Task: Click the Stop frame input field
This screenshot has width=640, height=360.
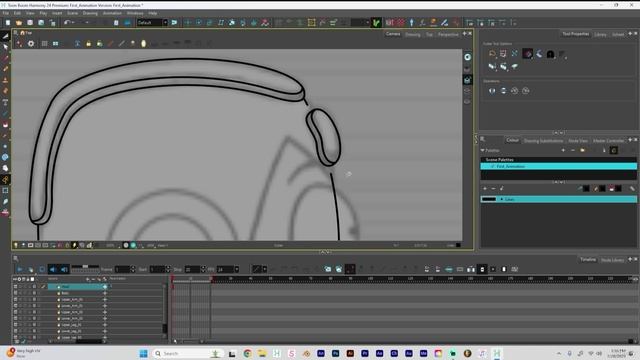Action: pyautogui.click(x=192, y=269)
